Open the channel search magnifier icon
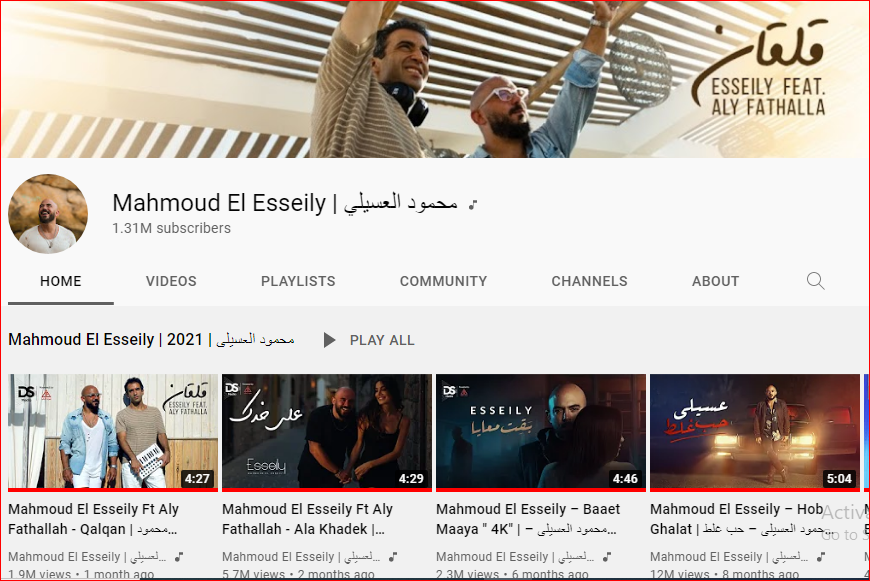The width and height of the screenshot is (870, 581). (815, 281)
